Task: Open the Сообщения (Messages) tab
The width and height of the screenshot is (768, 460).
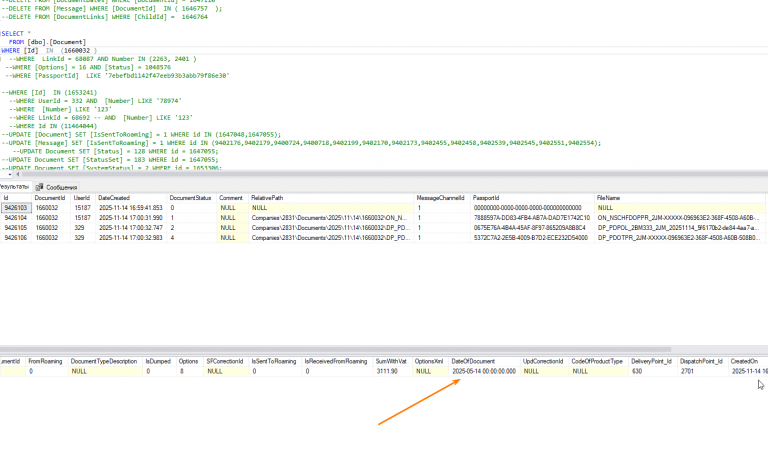Action: (56, 187)
